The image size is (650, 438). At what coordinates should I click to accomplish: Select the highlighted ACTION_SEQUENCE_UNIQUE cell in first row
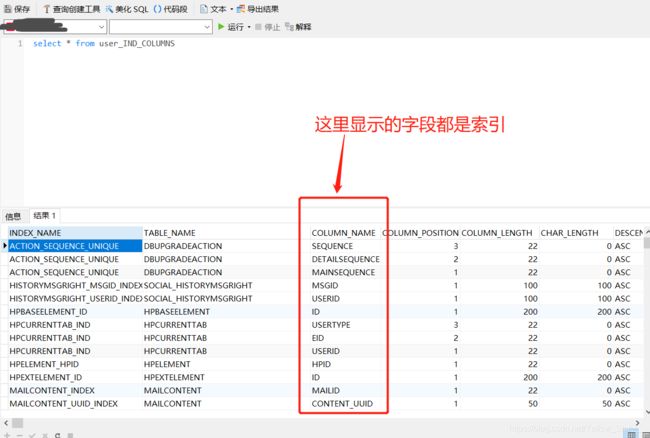(x=75, y=246)
